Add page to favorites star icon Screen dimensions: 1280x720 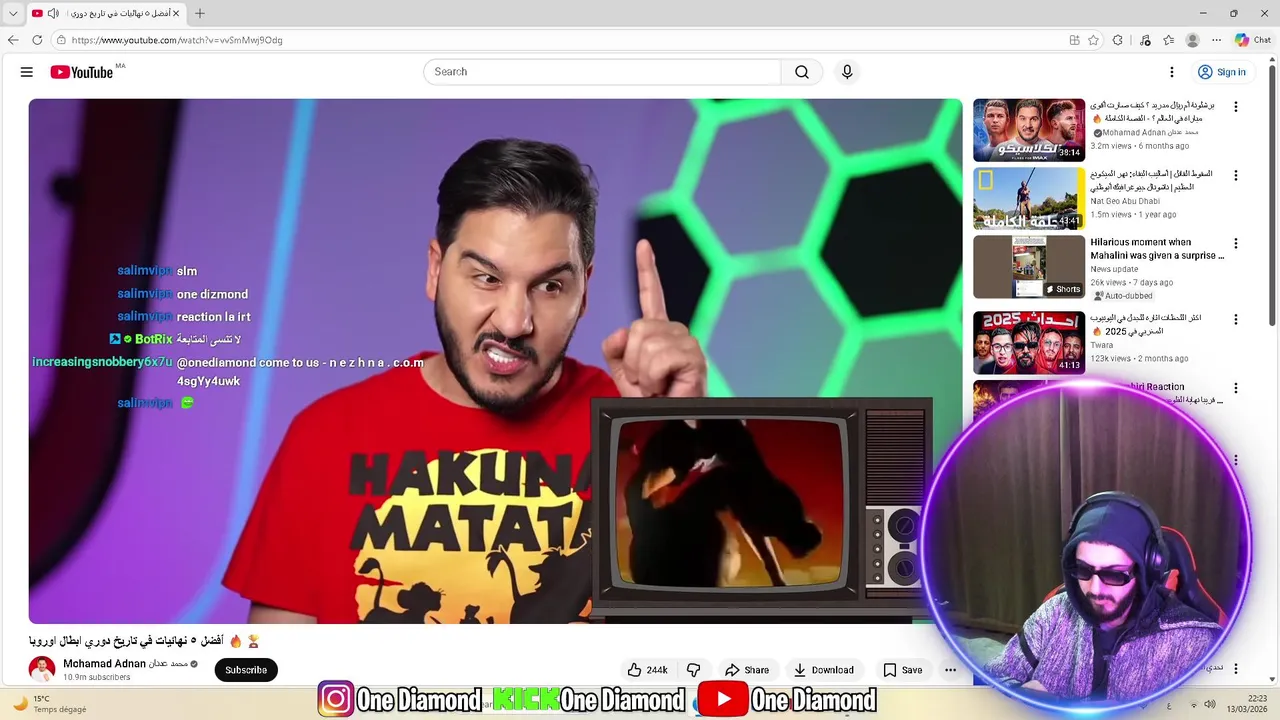point(1093,40)
